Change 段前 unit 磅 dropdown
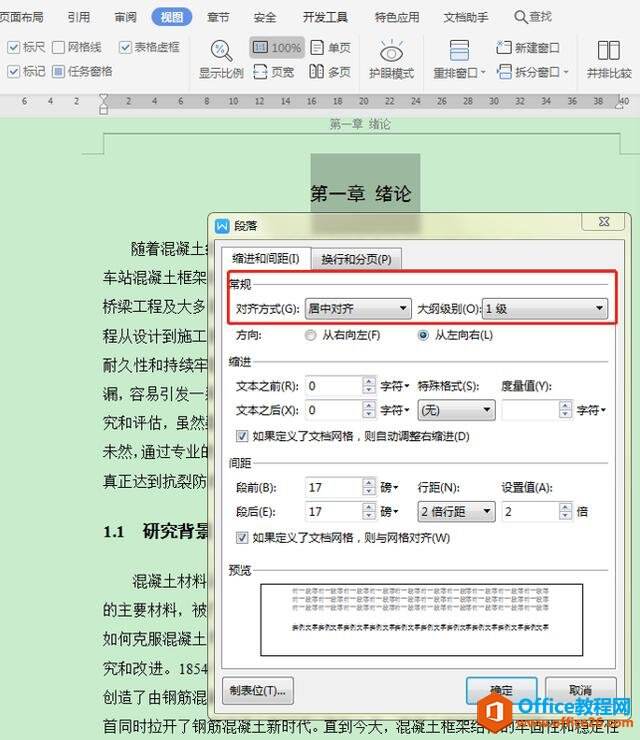This screenshot has height=740, width=640. coord(389,488)
